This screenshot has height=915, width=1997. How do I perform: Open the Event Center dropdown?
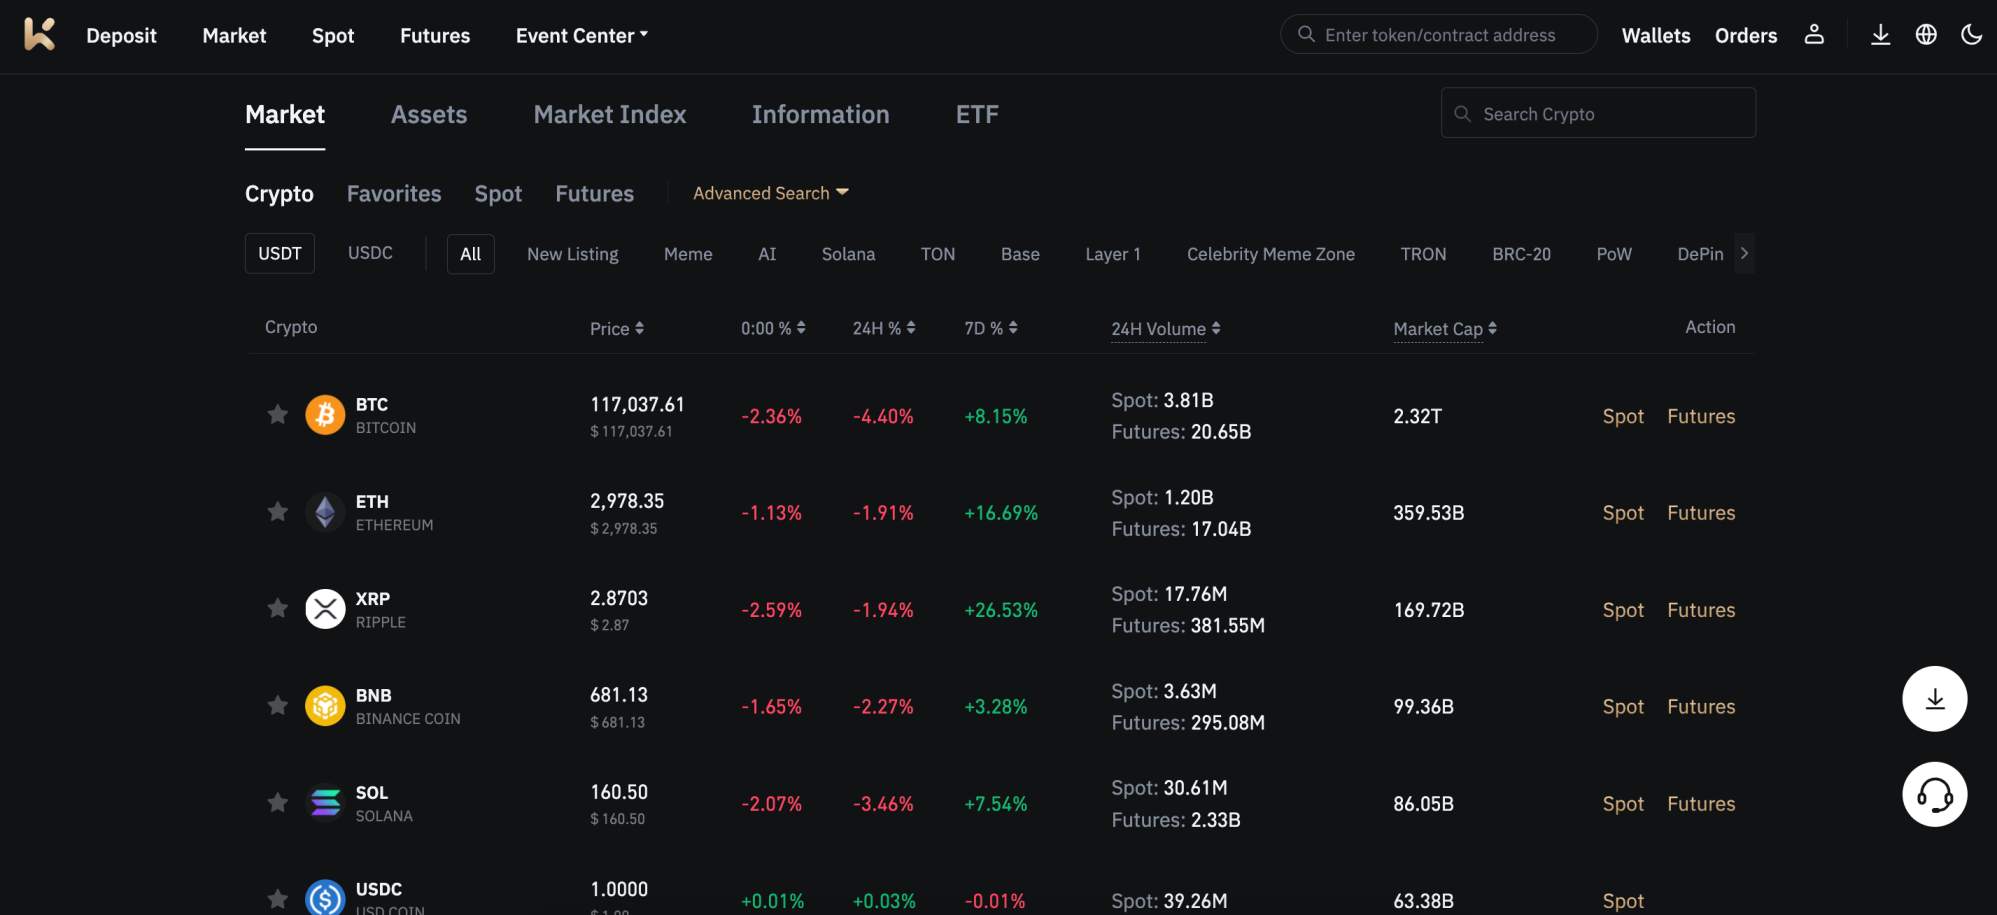pos(581,35)
